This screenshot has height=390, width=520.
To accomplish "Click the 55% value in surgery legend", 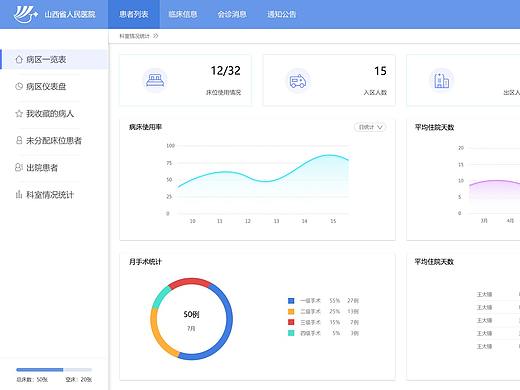I will [x=335, y=301].
